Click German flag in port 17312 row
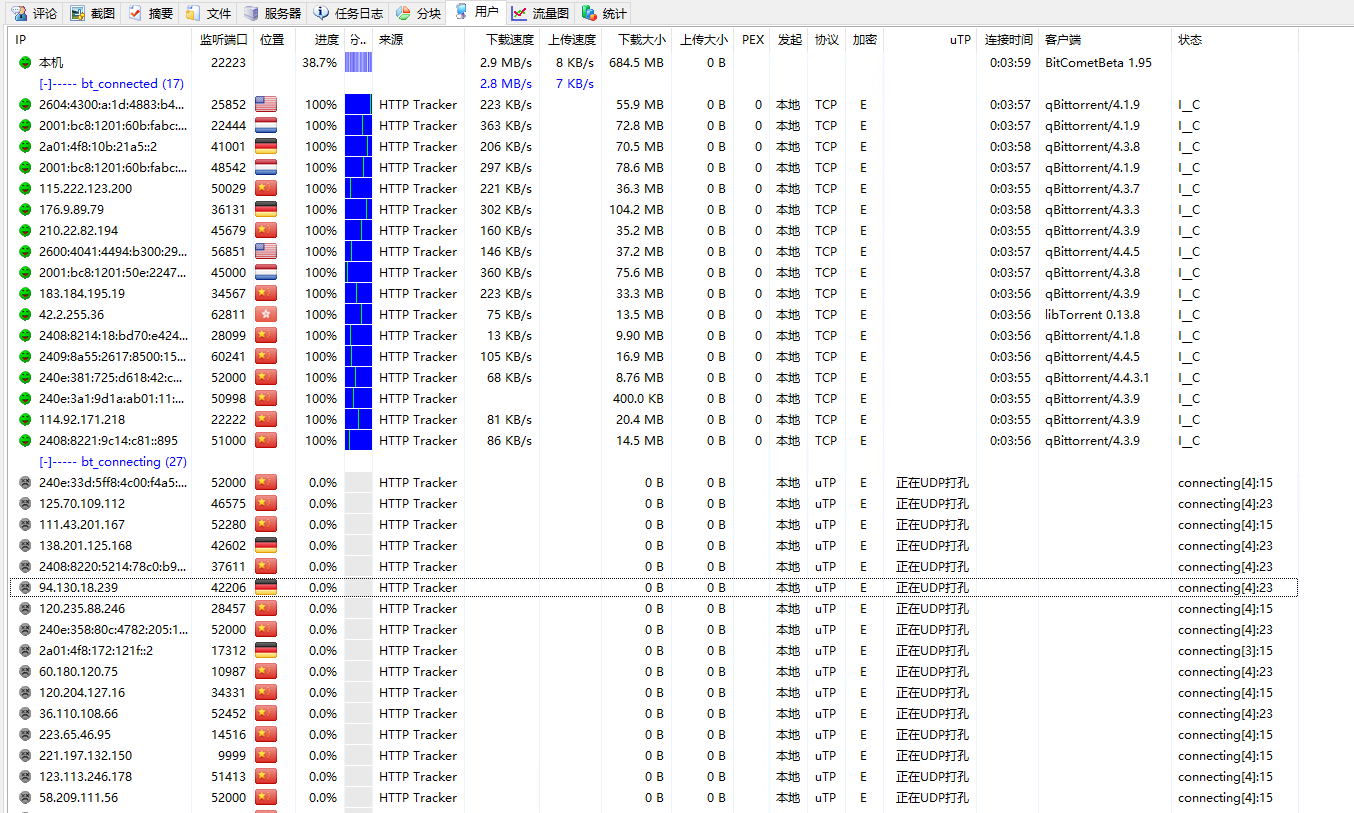 pos(266,650)
